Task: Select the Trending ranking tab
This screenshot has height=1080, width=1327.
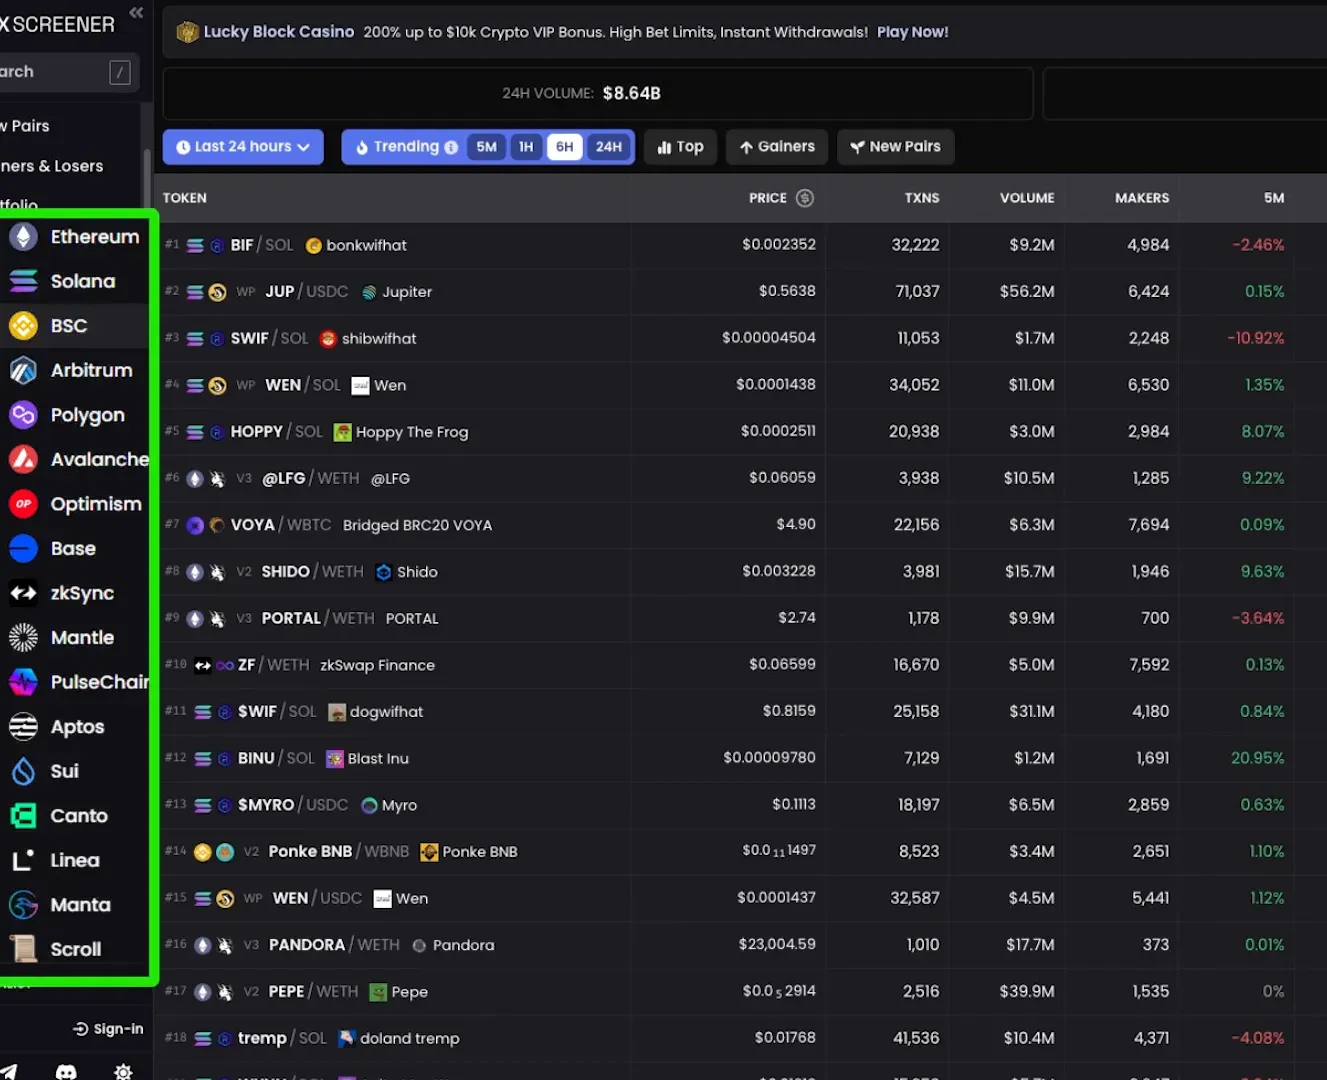Action: 406,147
